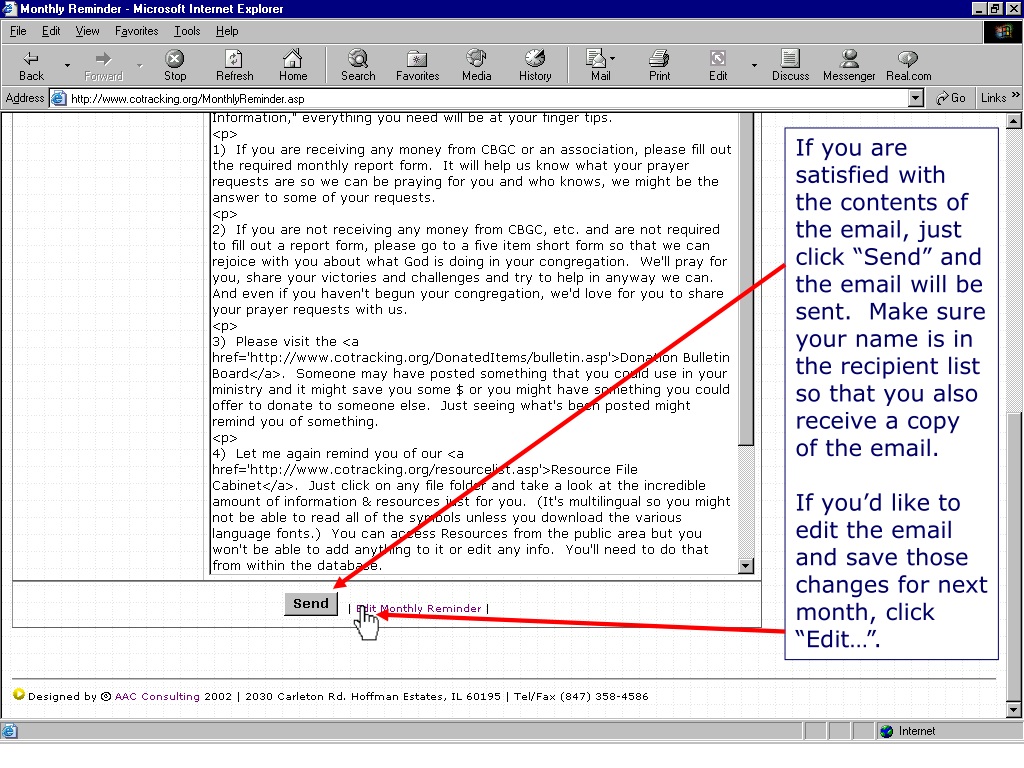Open the Search toolbar icon
Viewport: 1024px width, 768px height.
coord(358,65)
